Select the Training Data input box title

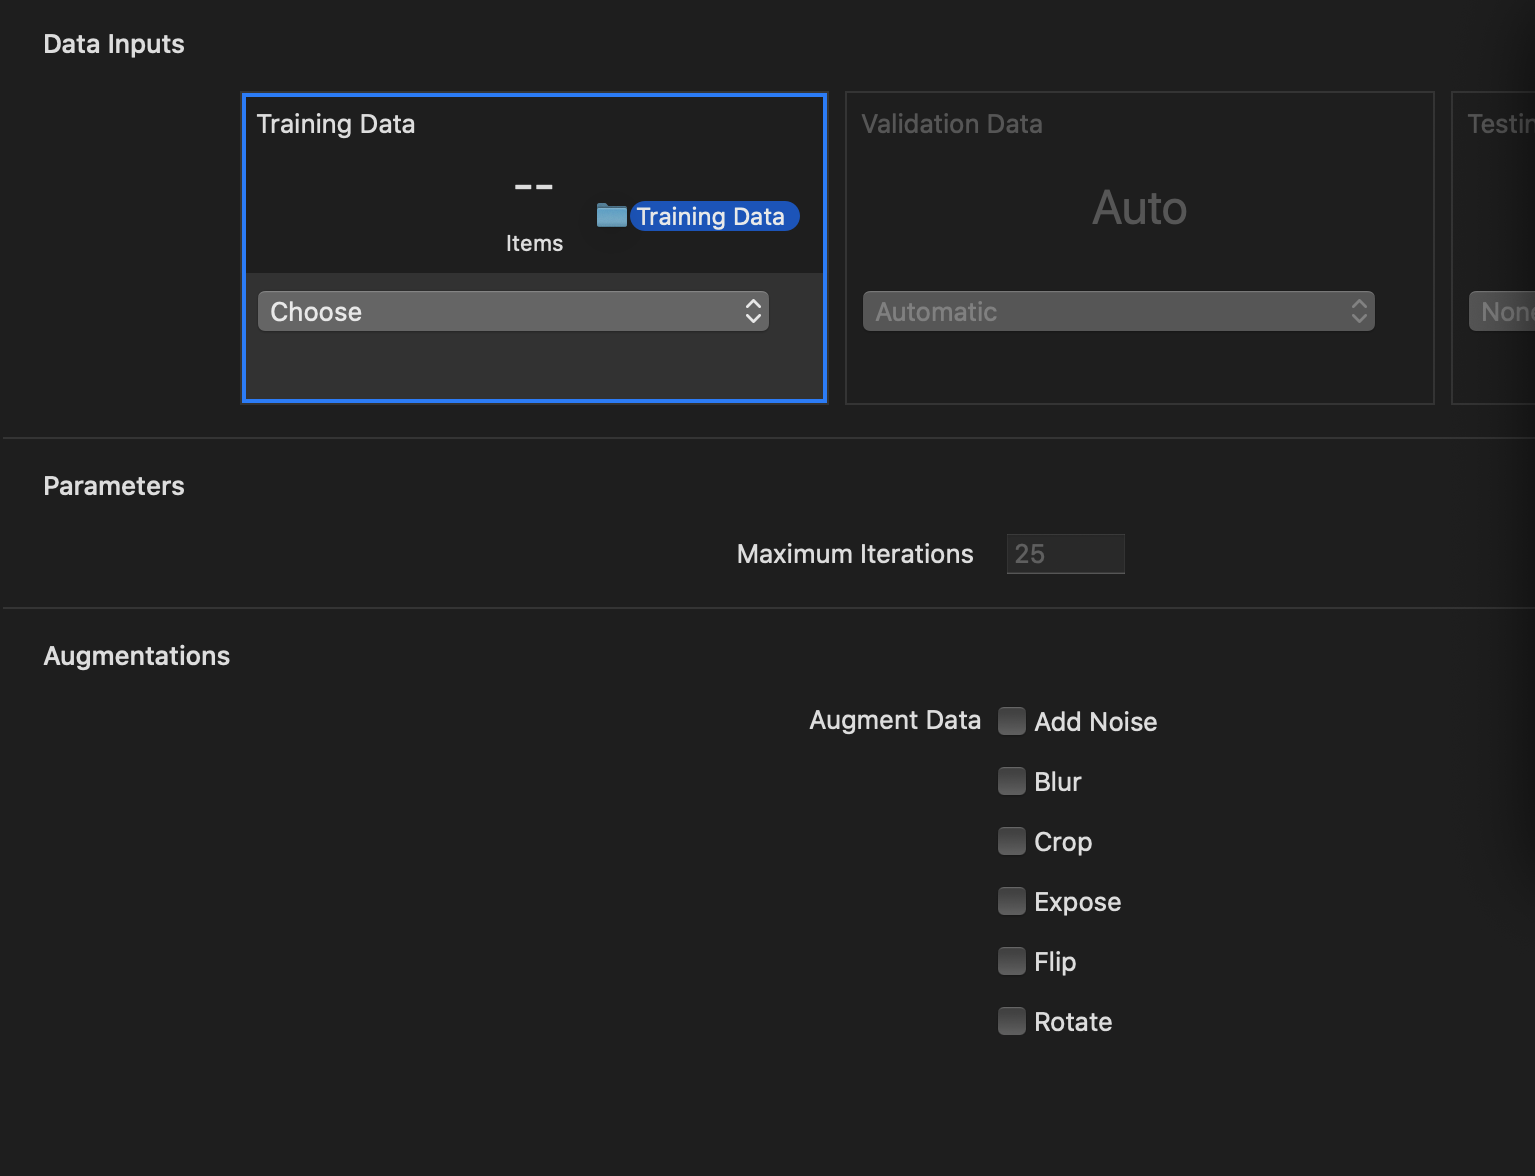pos(335,124)
